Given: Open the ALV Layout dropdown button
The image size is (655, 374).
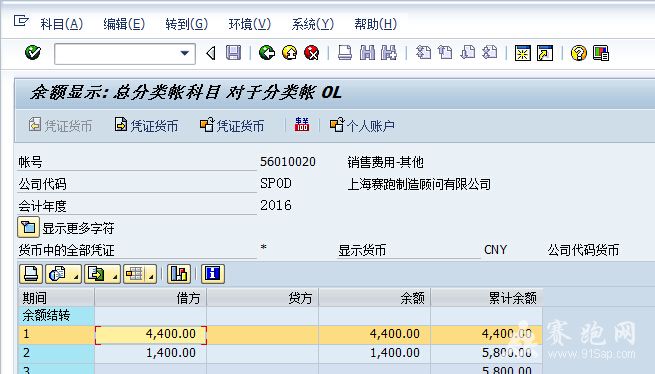Looking at the screenshot, I should [x=140, y=274].
